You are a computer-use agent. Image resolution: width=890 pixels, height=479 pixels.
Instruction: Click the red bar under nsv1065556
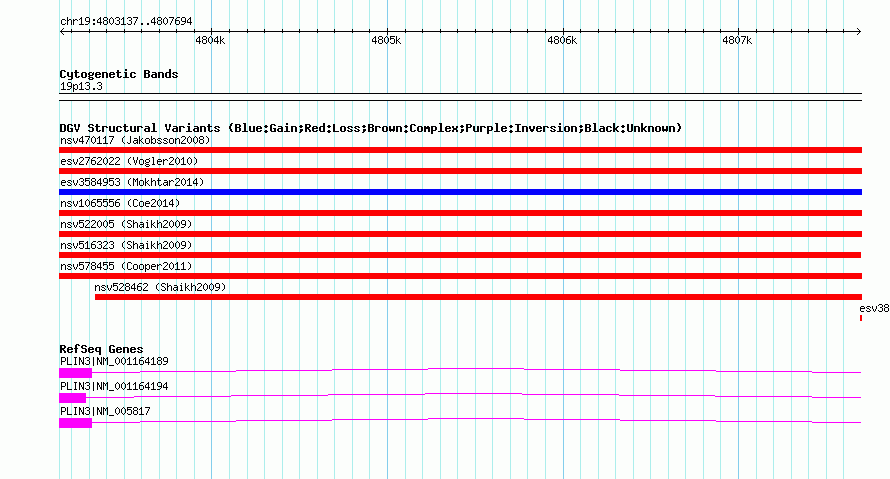click(x=460, y=213)
